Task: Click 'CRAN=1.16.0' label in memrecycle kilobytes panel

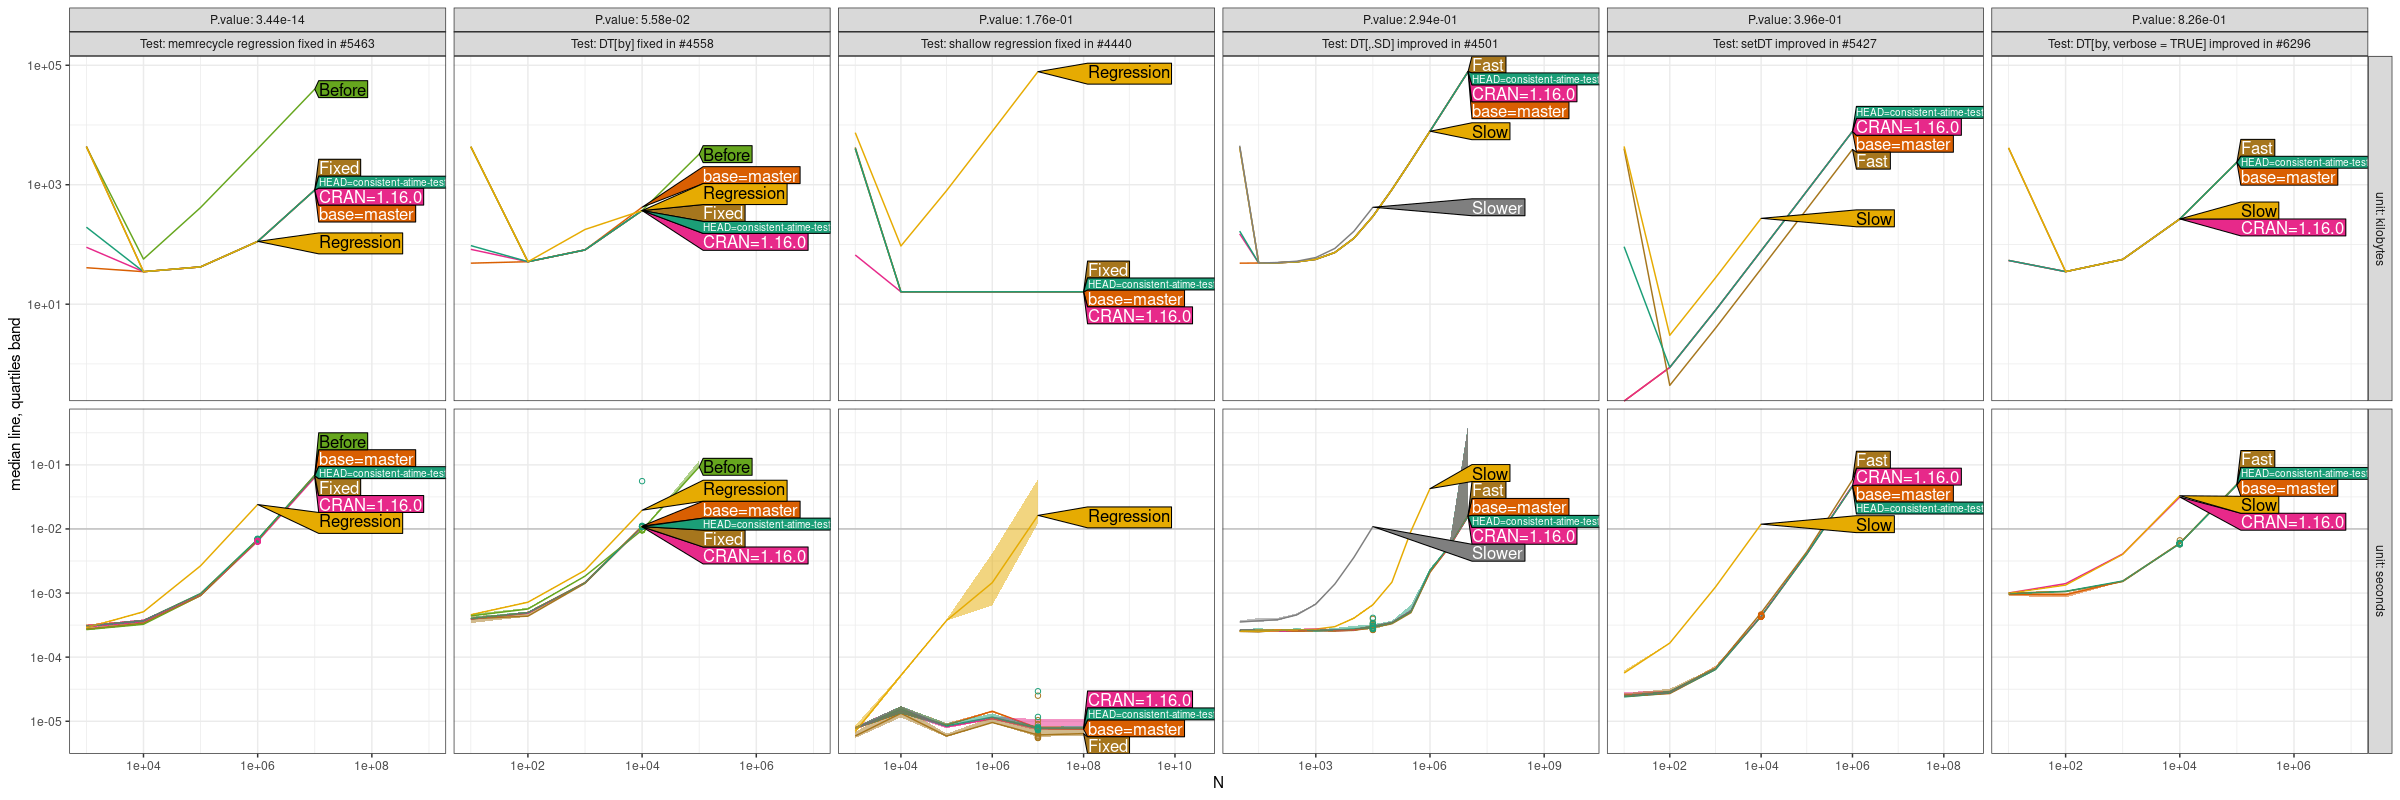Action: [x=370, y=198]
